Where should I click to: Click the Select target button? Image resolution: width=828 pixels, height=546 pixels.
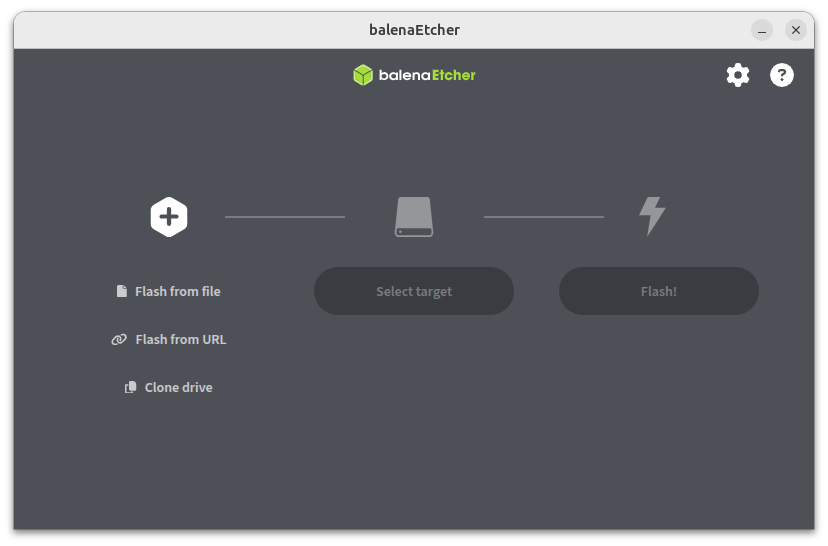pos(414,291)
